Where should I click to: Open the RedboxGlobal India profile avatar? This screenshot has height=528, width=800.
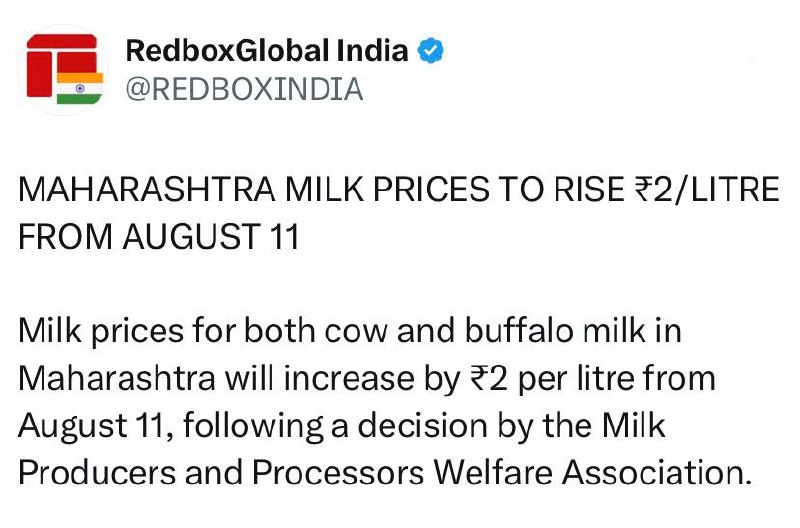(63, 70)
